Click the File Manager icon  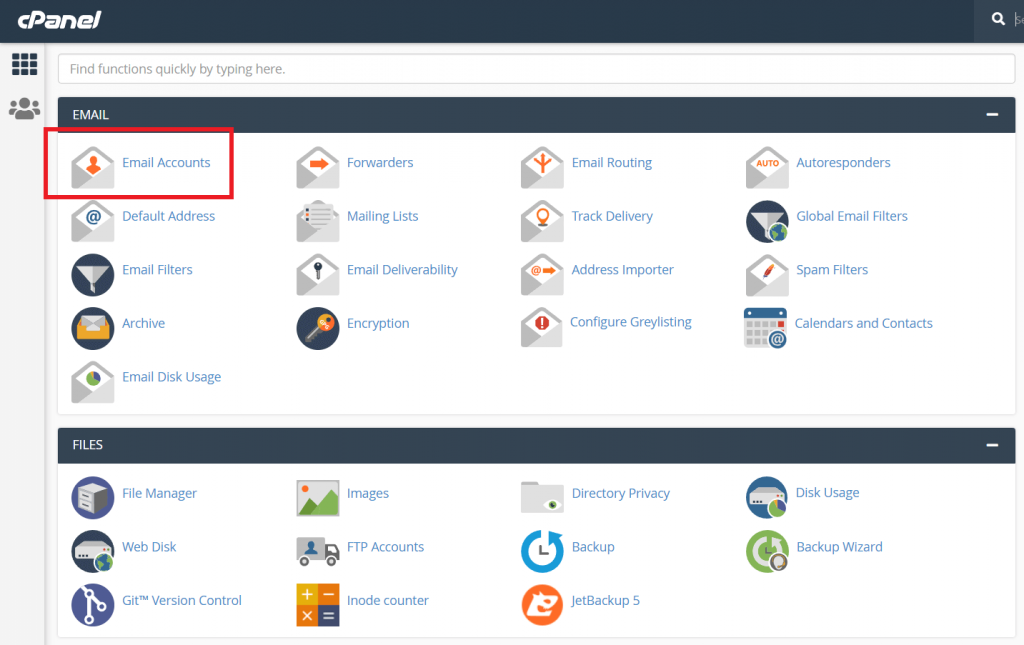(92, 497)
